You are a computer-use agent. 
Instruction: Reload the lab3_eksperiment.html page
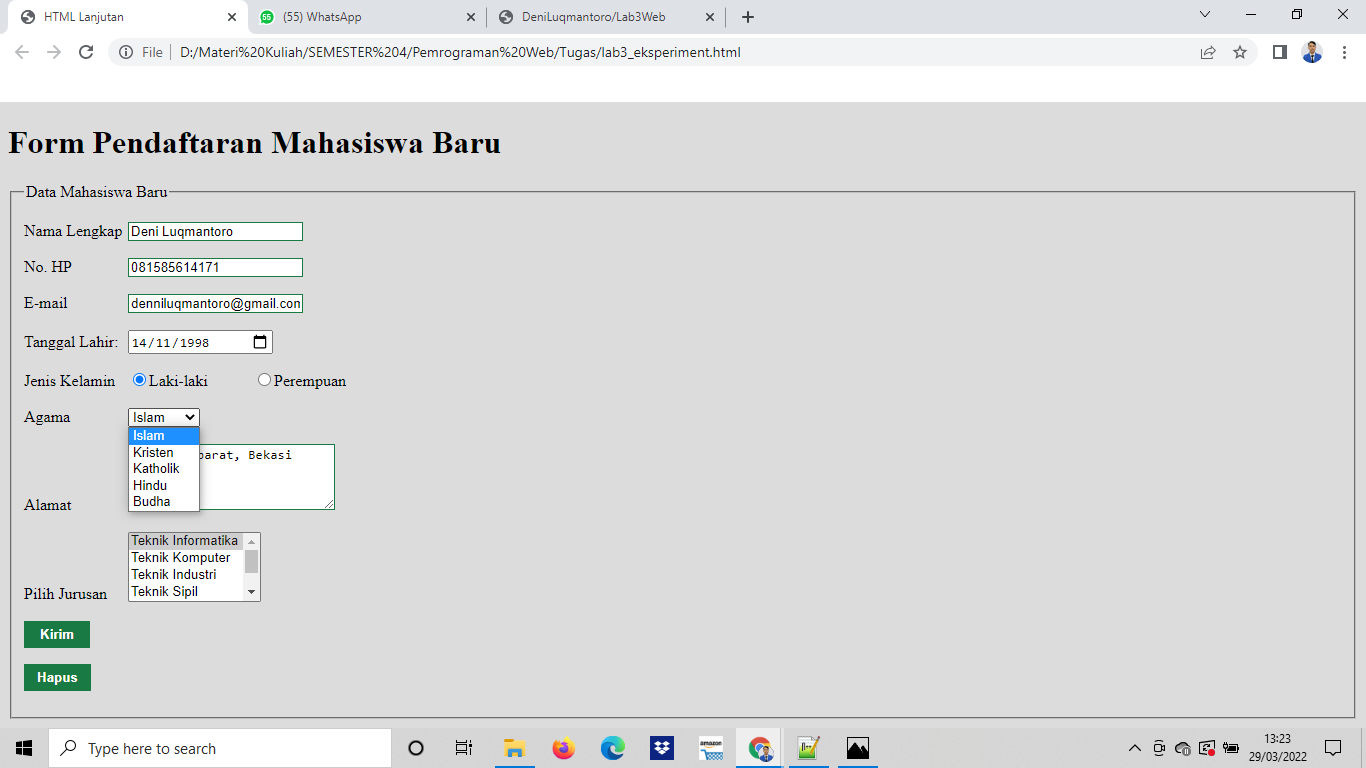89,52
